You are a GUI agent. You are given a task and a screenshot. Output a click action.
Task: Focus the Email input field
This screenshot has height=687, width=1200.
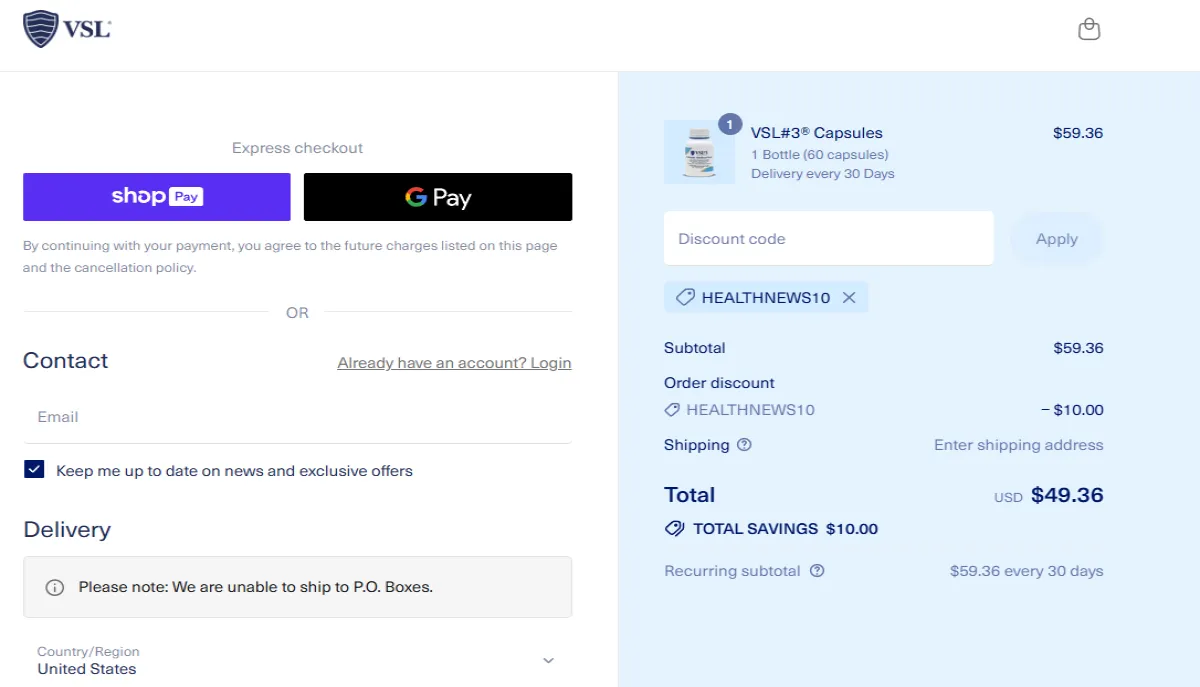tap(297, 416)
